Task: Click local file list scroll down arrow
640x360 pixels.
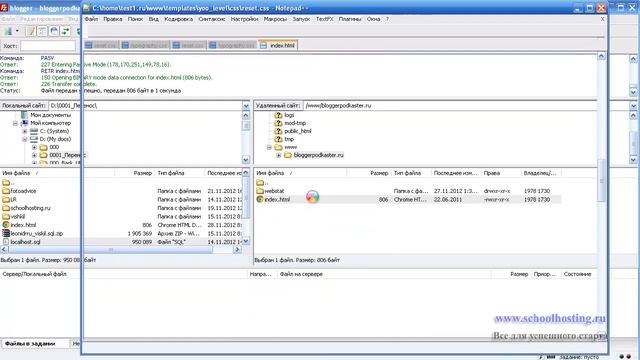Action: [246, 241]
